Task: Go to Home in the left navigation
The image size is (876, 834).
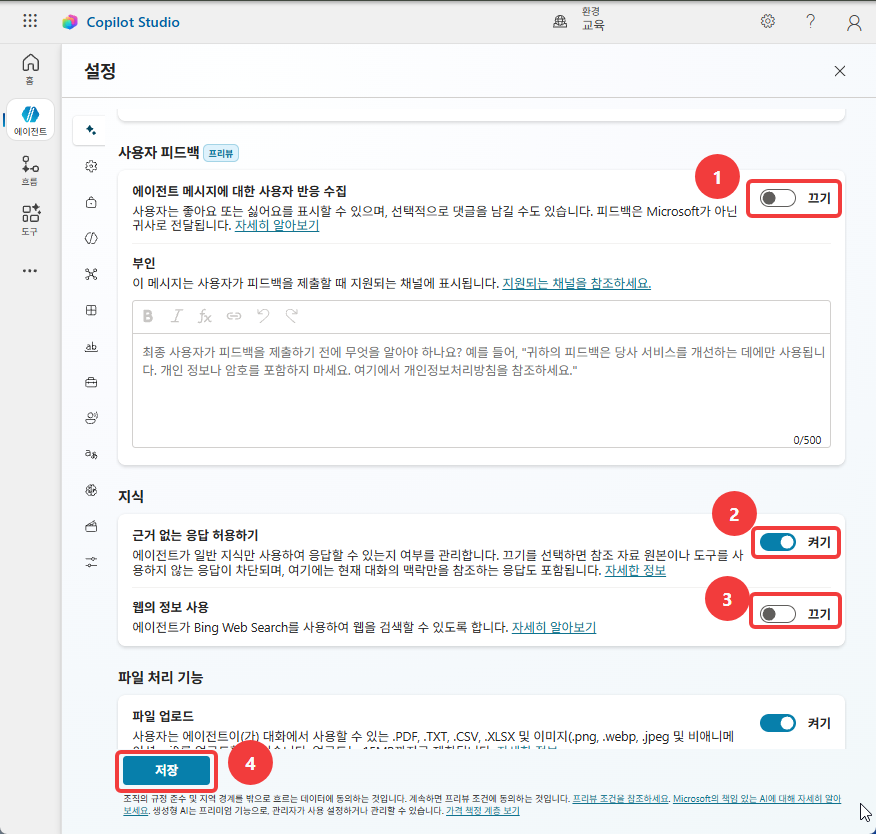Action: coord(30,69)
